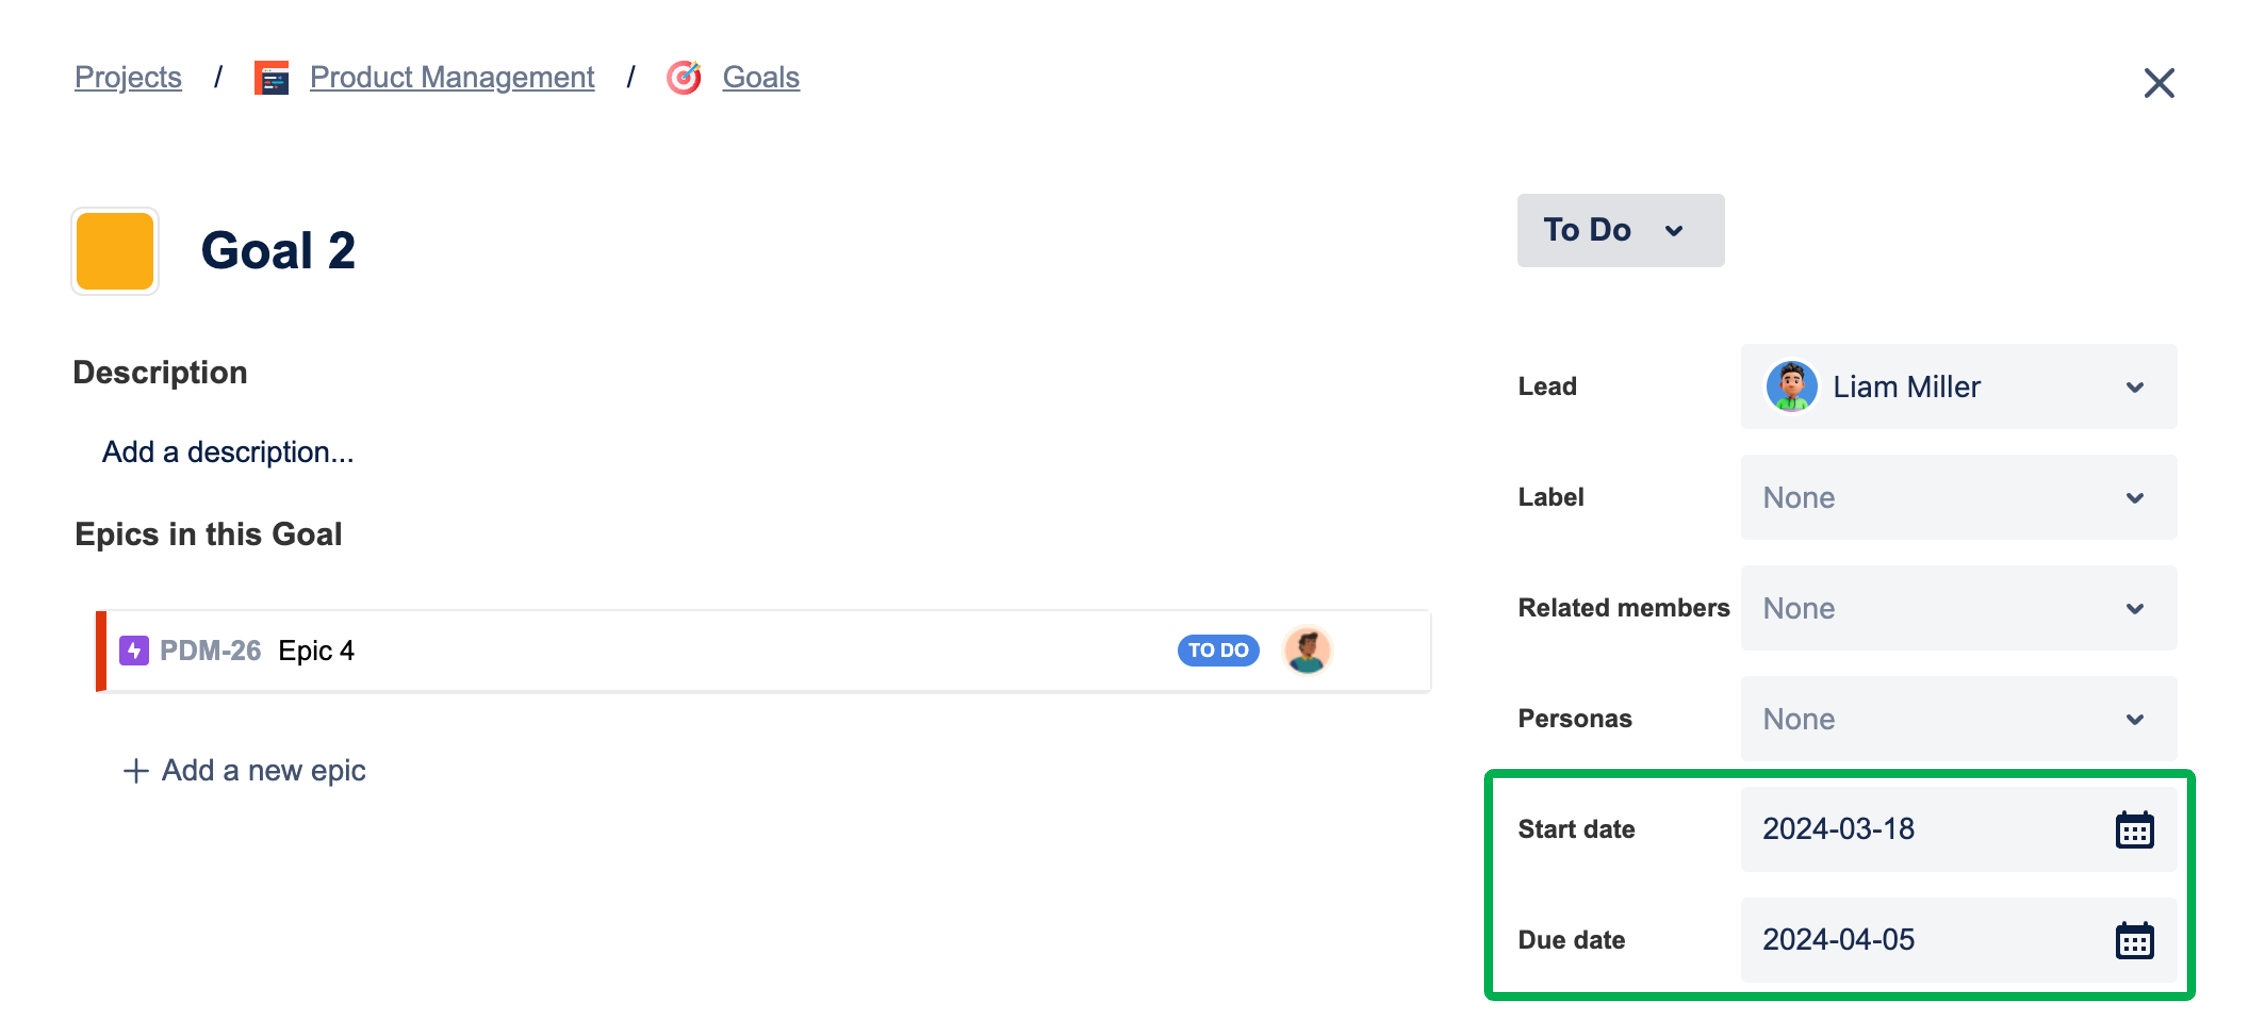
Task: Click the TO DO badge on Epic 4
Action: click(x=1218, y=651)
